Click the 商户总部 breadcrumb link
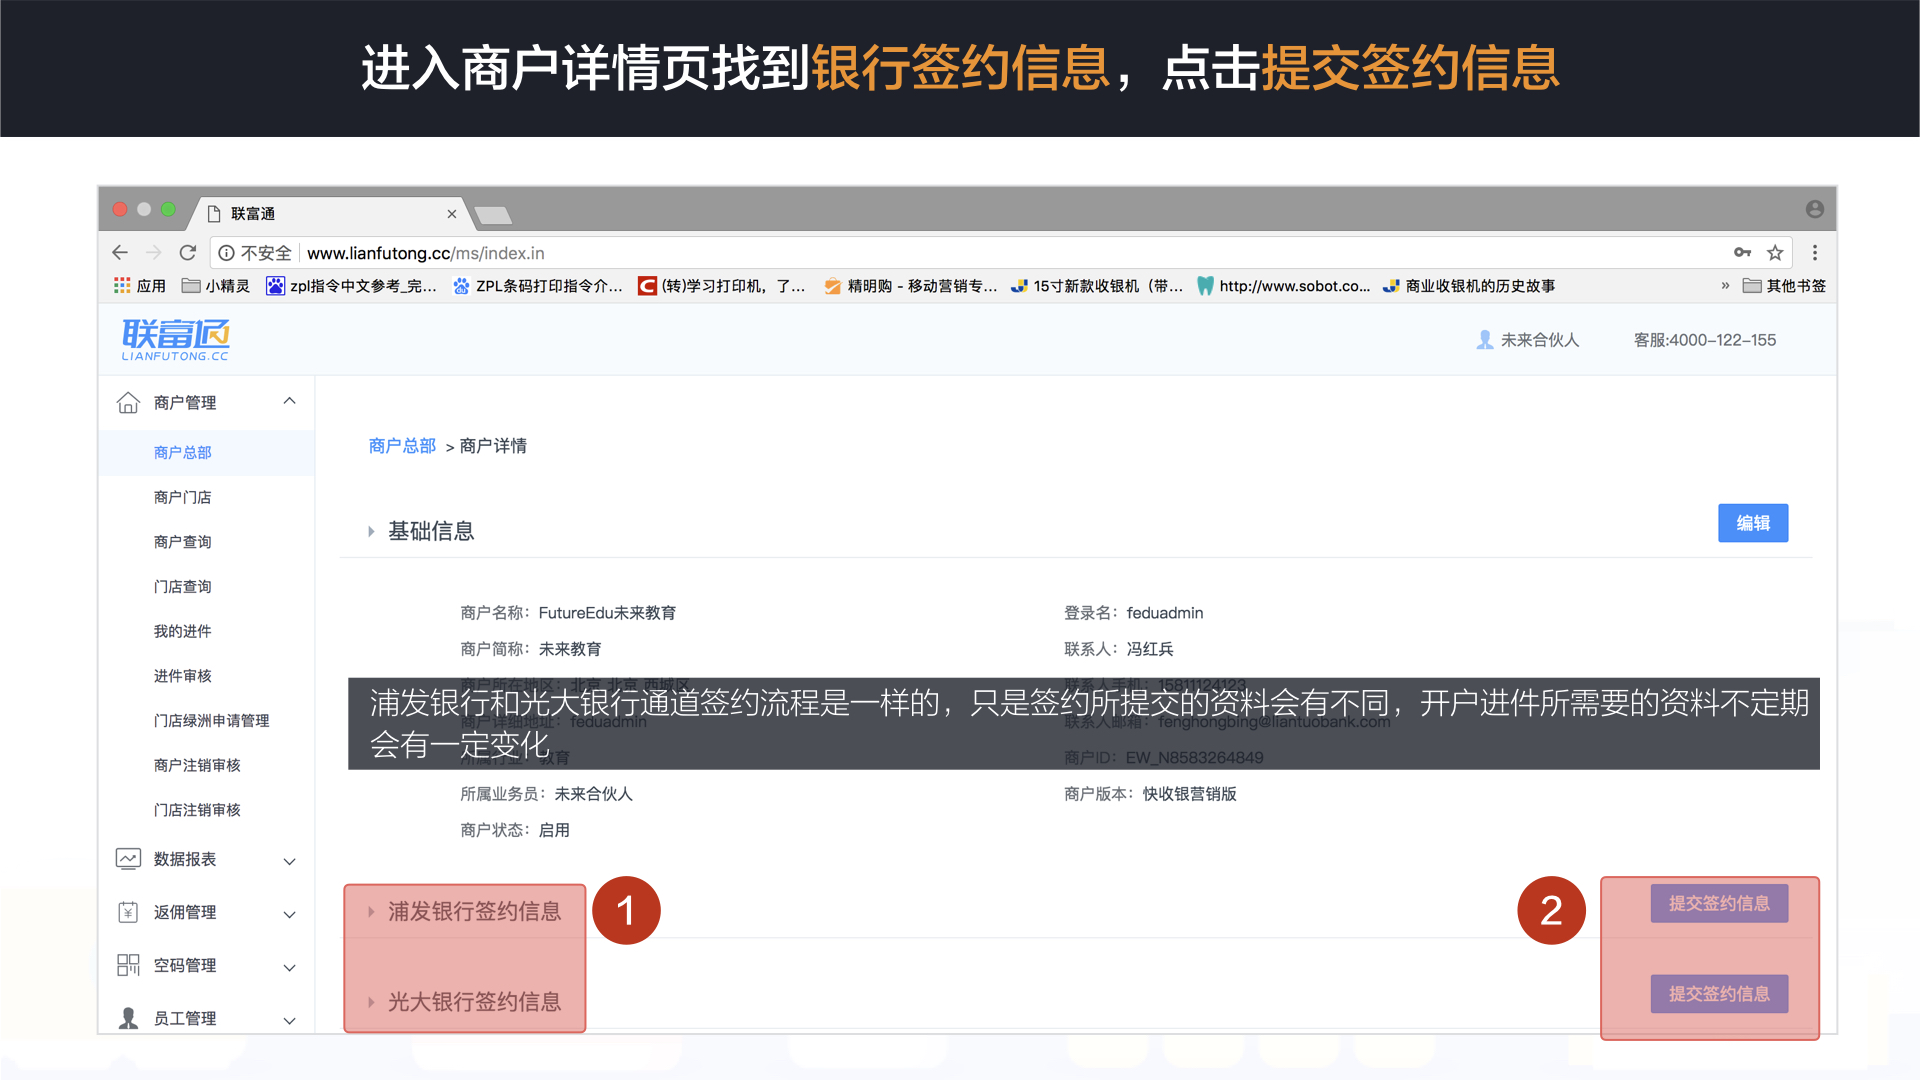This screenshot has width=1920, height=1080. (402, 446)
